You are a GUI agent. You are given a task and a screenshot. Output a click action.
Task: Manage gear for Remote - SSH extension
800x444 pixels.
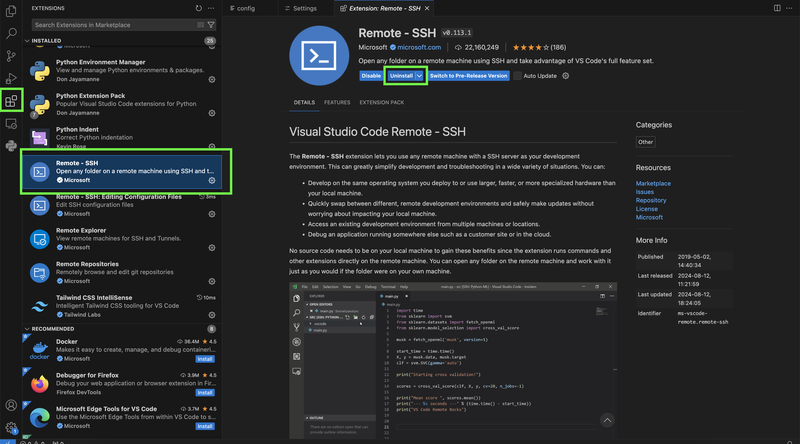pos(212,181)
